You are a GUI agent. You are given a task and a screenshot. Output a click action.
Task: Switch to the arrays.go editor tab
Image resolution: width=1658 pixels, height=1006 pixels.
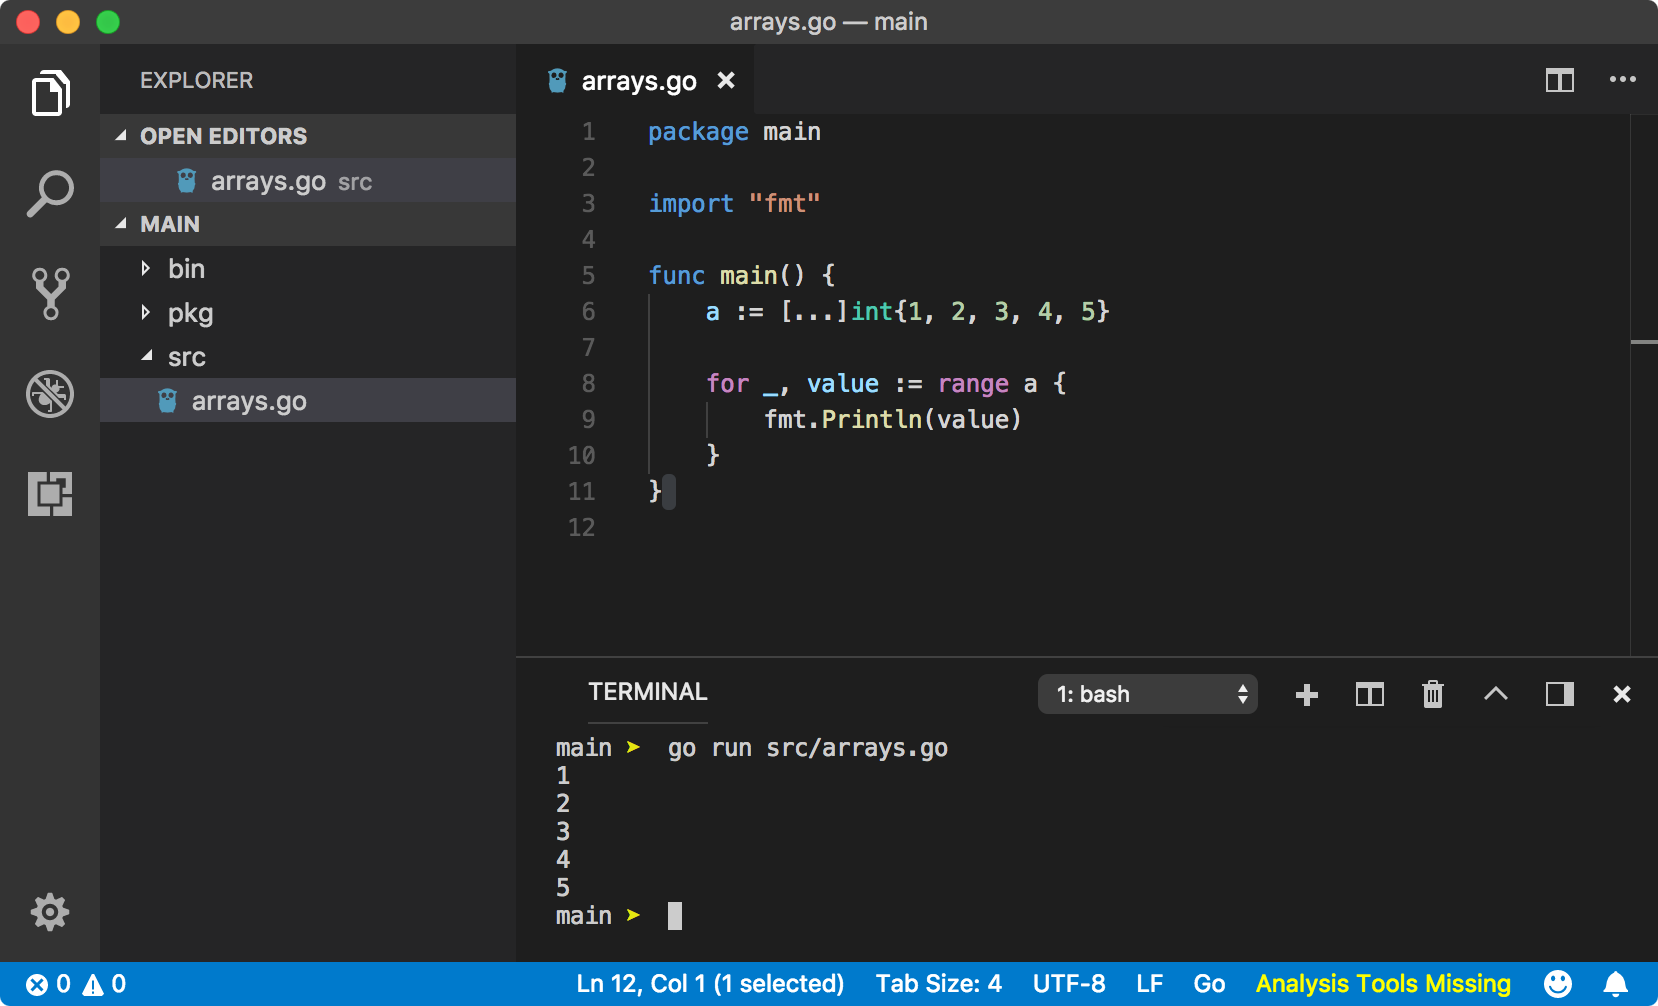(638, 80)
